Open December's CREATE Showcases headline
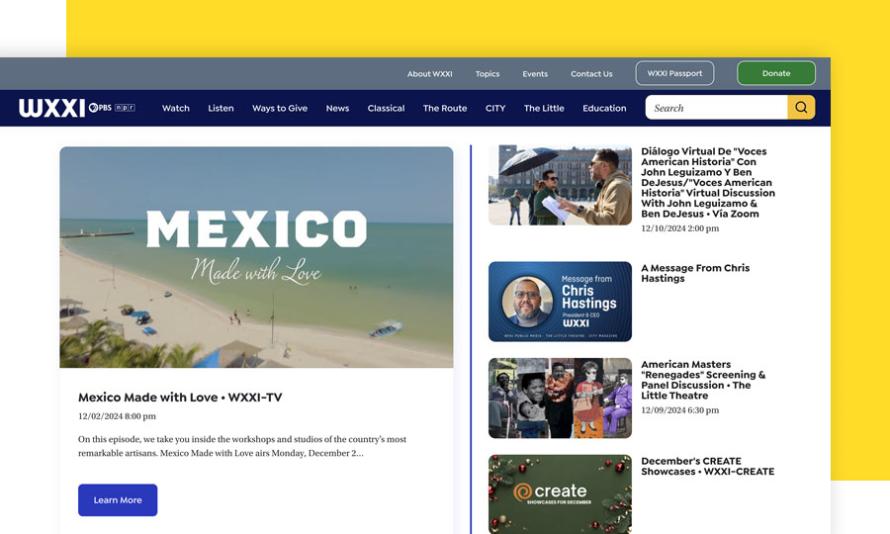This screenshot has width=890, height=534. pos(707,466)
